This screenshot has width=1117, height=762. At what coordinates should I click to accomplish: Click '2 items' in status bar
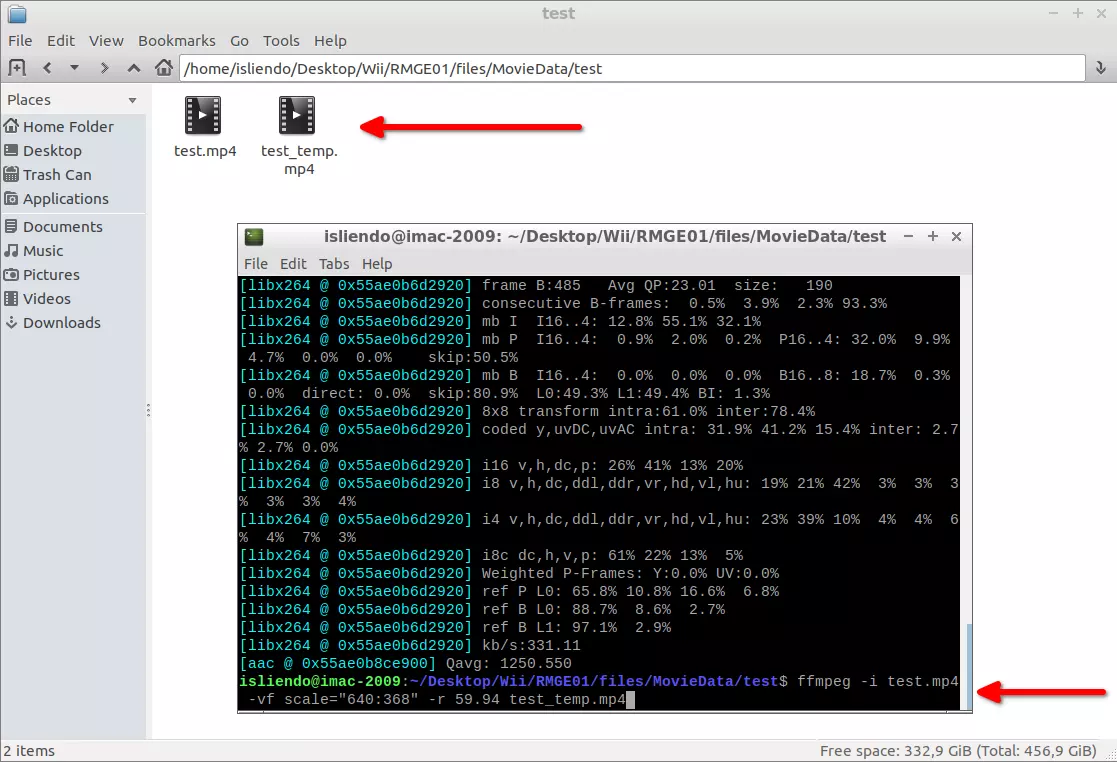point(28,751)
